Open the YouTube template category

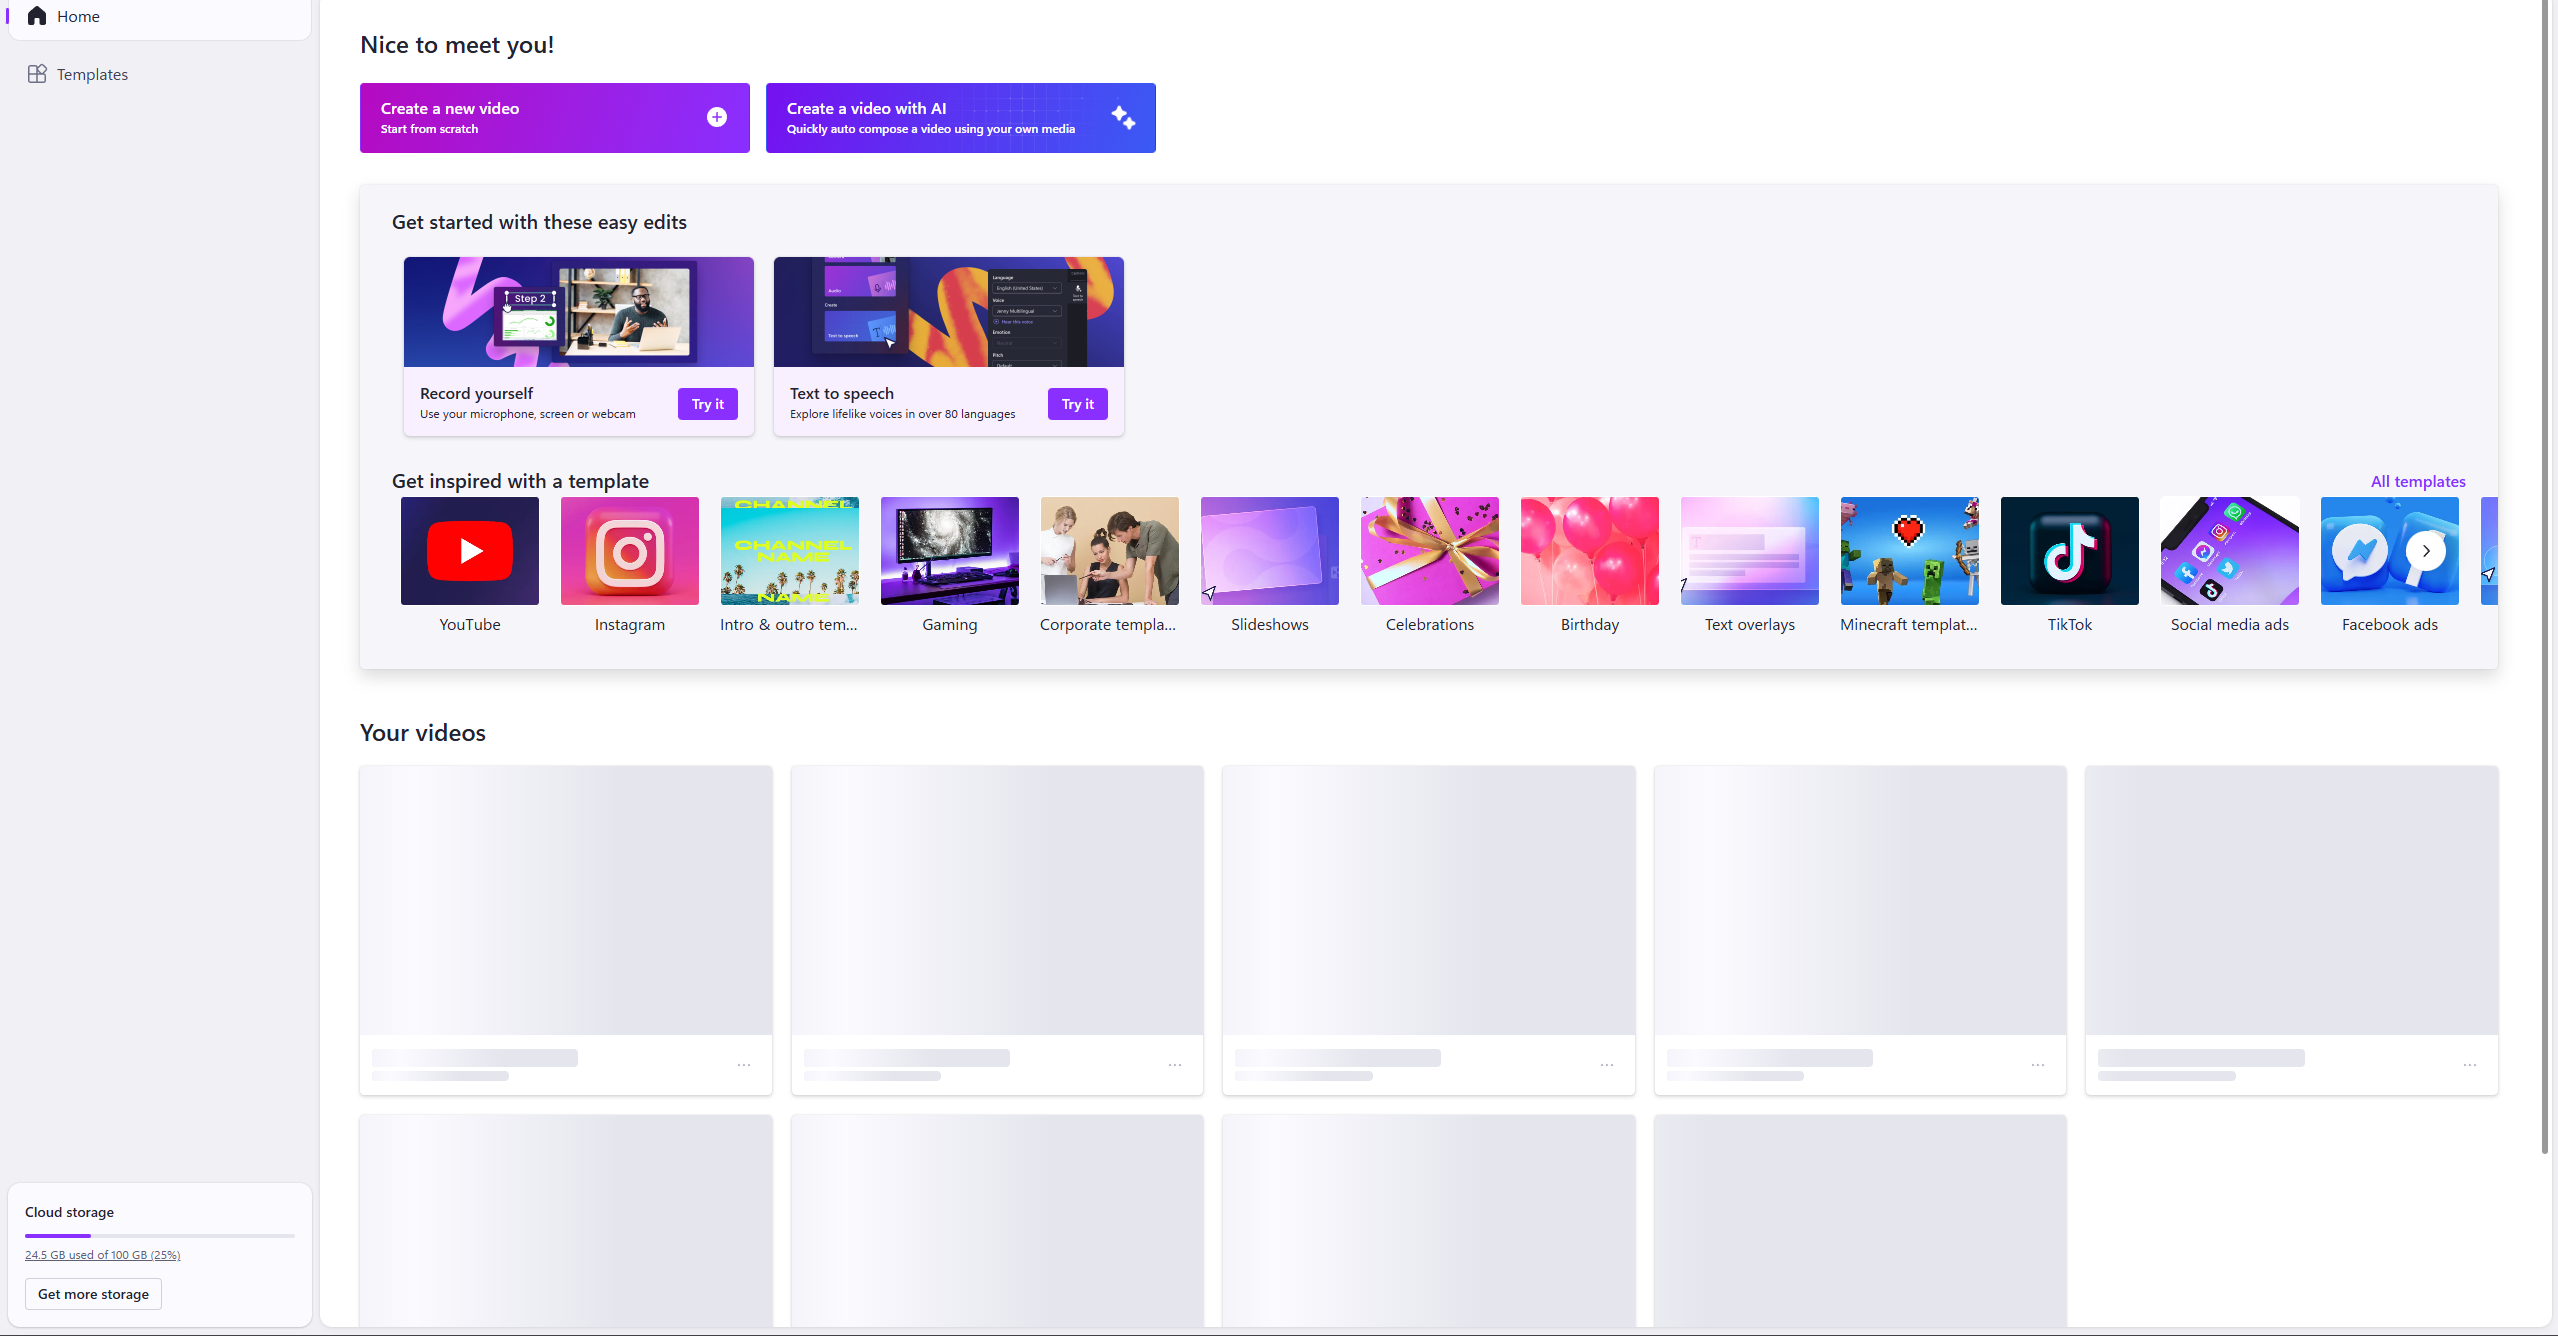pos(469,551)
